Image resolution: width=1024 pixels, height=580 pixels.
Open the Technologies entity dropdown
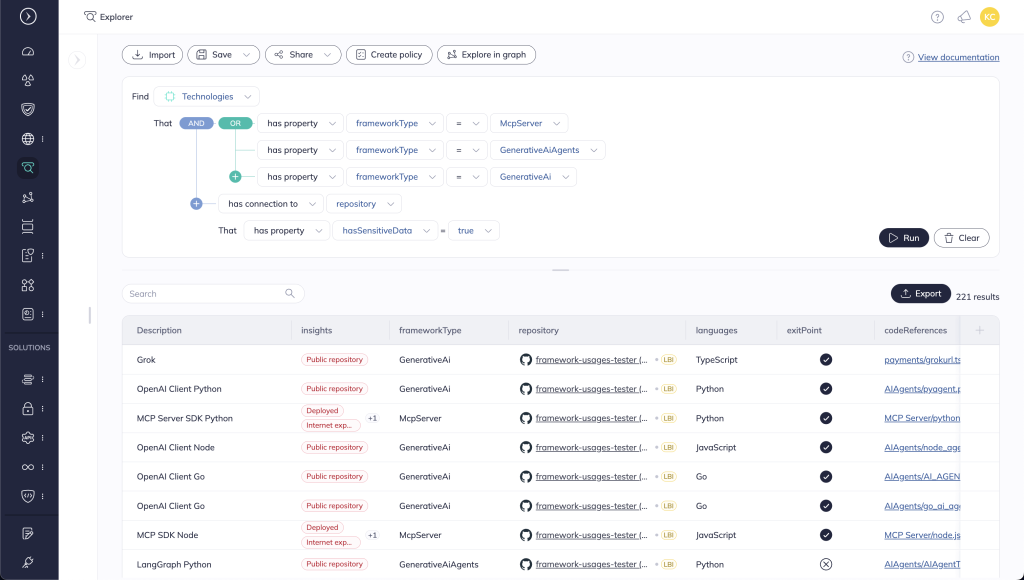point(207,97)
